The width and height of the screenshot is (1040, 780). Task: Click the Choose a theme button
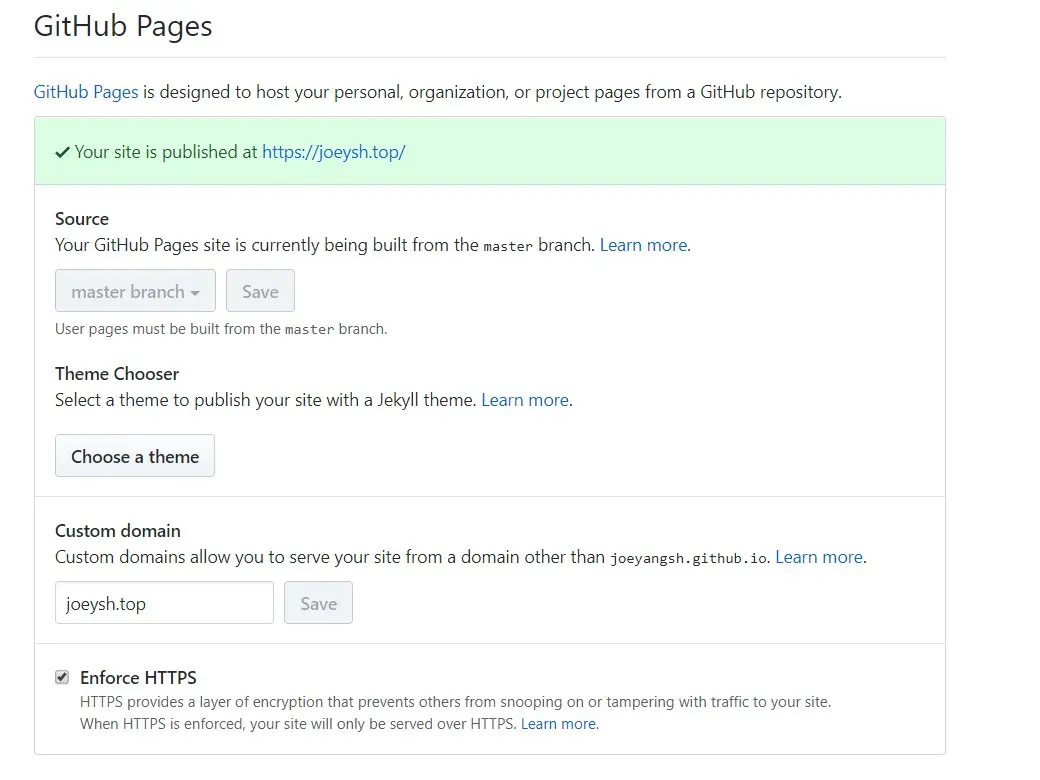pos(135,456)
